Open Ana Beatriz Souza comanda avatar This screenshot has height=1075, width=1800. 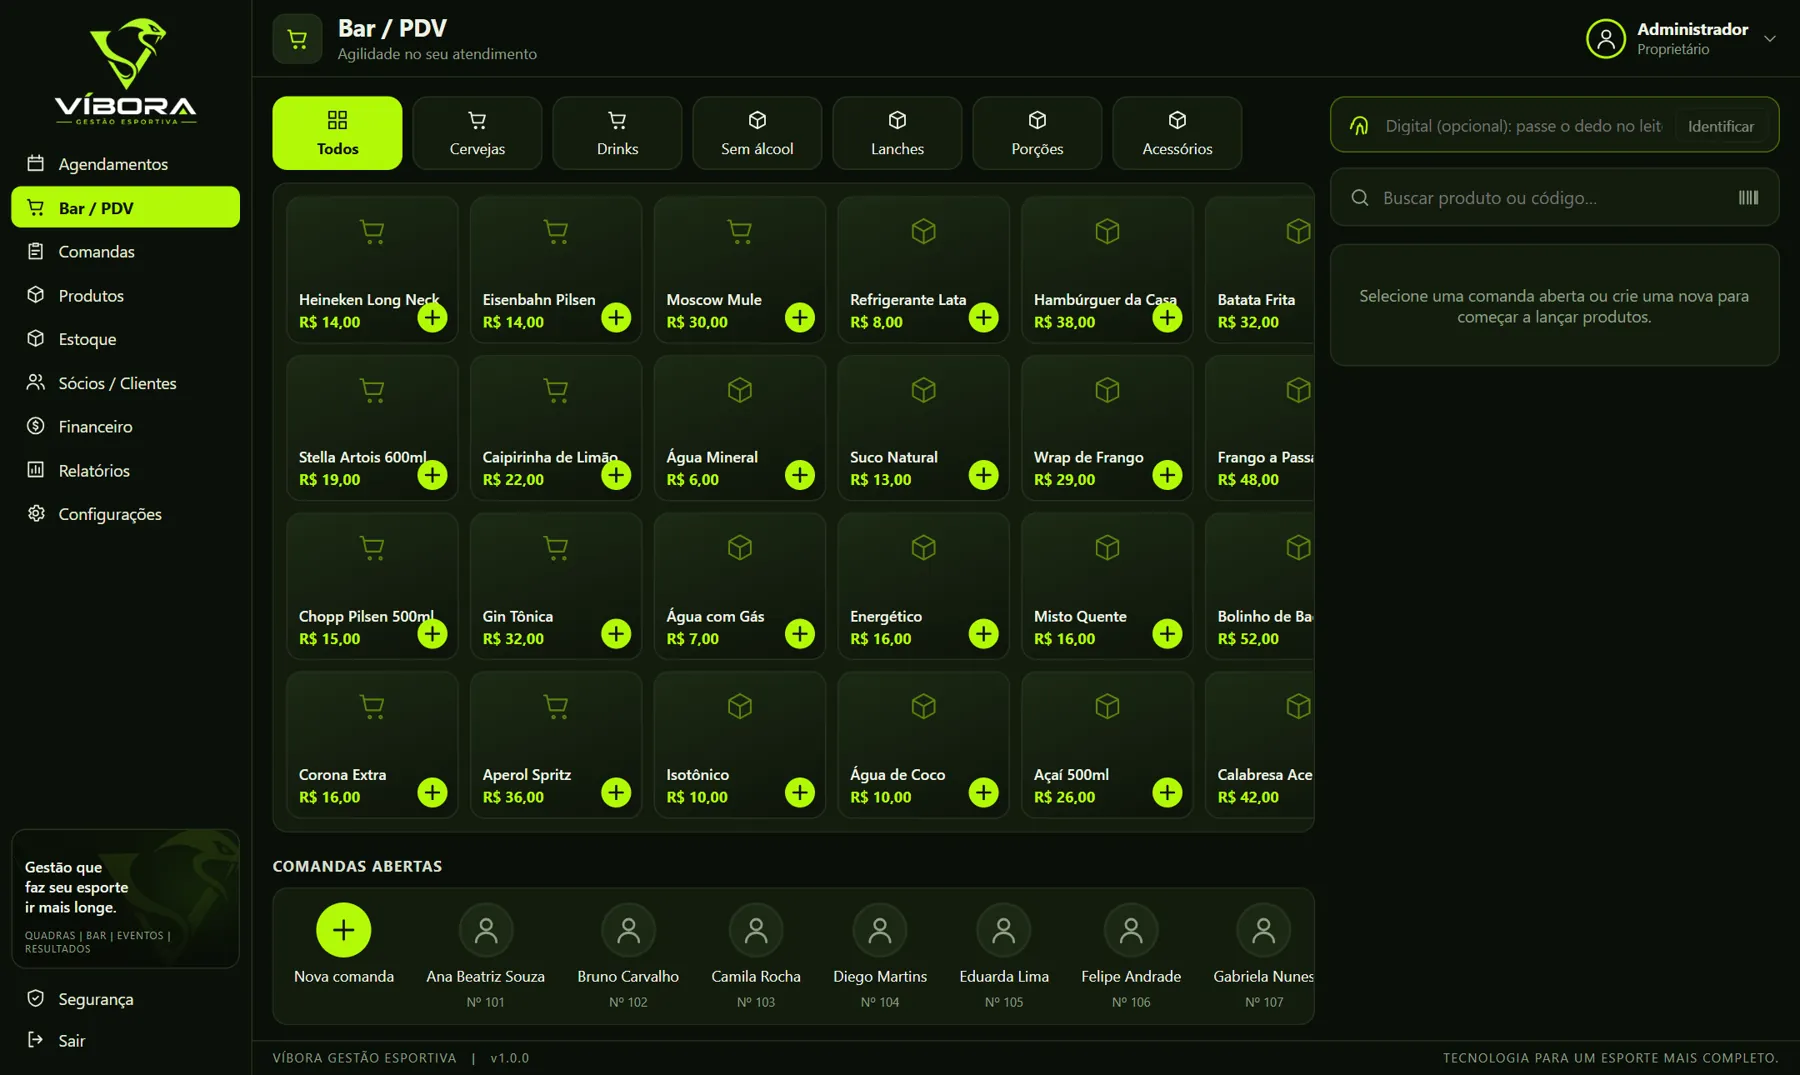(x=486, y=930)
